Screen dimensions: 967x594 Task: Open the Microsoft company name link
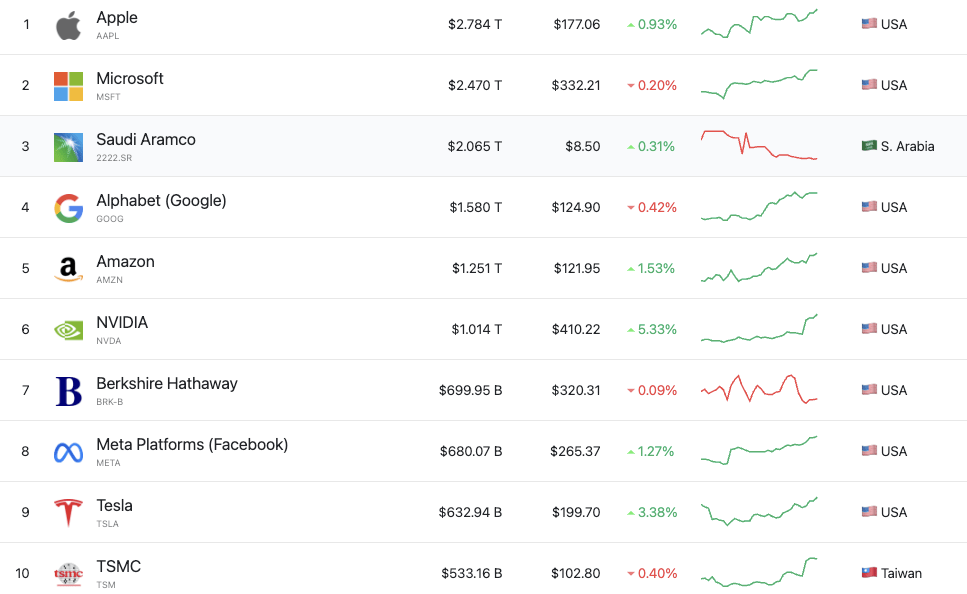tap(130, 78)
